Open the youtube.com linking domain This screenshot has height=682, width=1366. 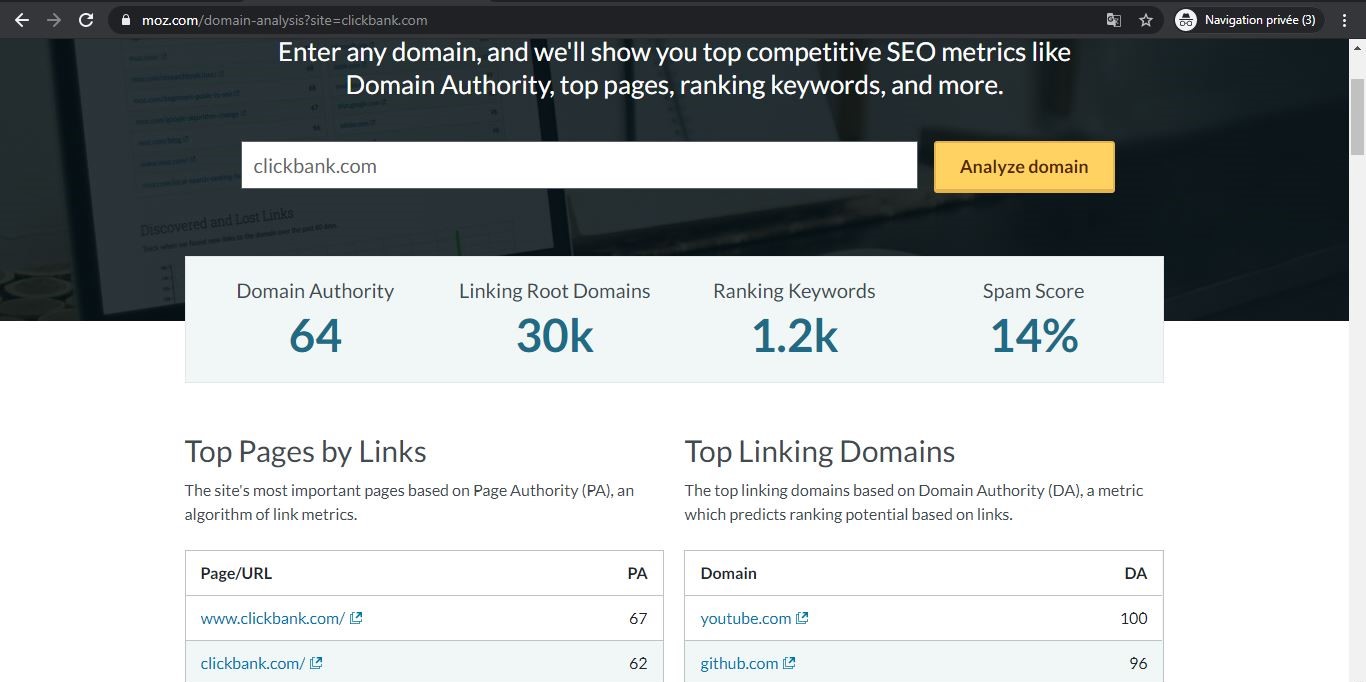pyautogui.click(x=746, y=618)
